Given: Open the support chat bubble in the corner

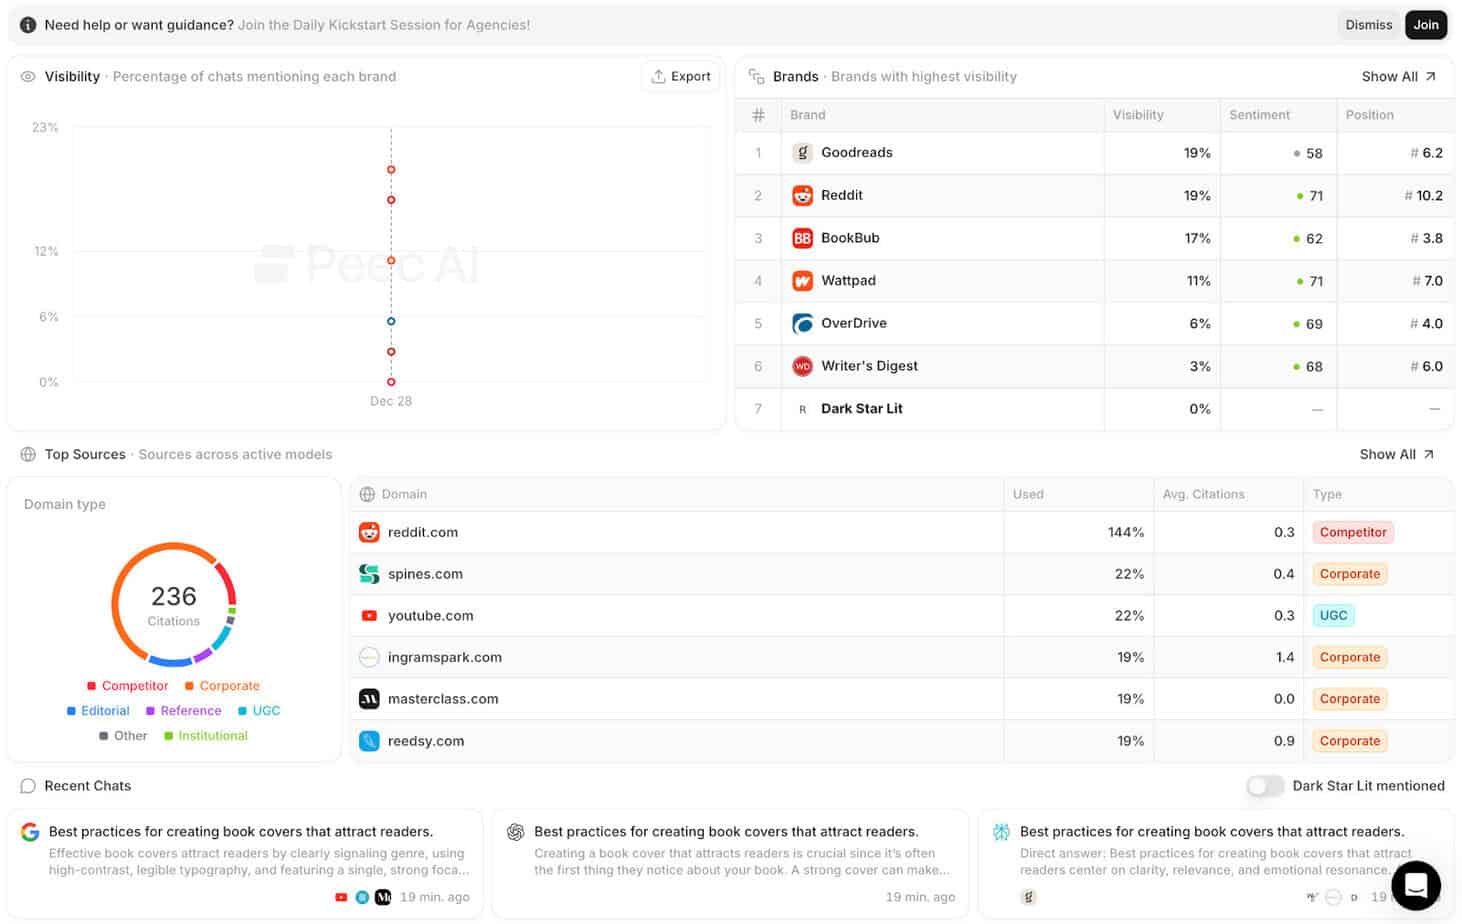Looking at the screenshot, I should (x=1416, y=885).
